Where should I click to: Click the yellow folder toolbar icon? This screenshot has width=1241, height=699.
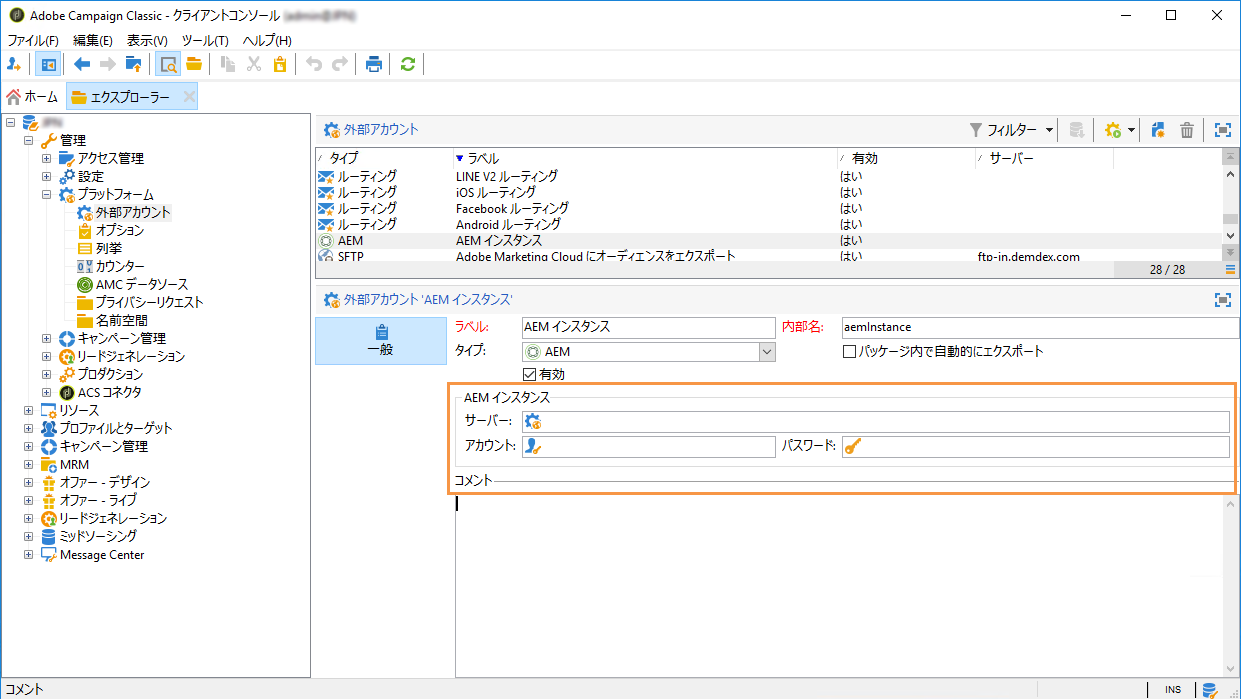(194, 64)
